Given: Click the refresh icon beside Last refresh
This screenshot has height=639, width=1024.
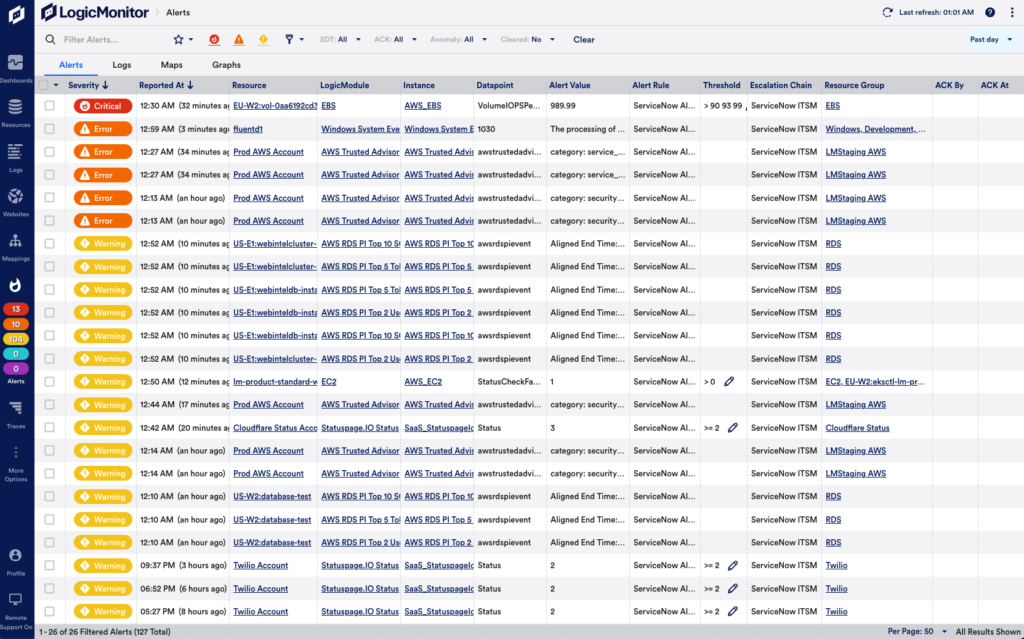Looking at the screenshot, I should point(887,12).
